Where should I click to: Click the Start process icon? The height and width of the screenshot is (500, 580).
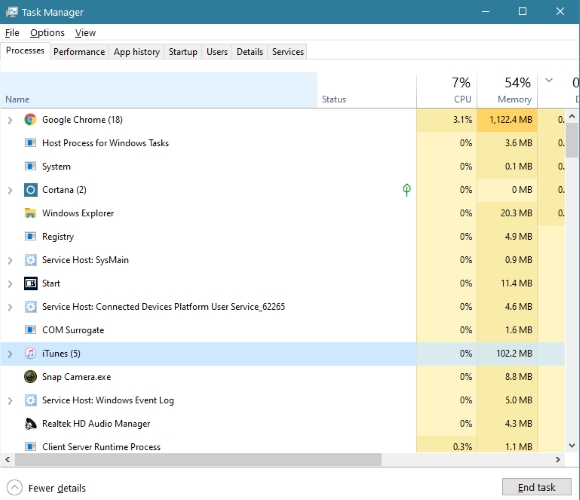pos(31,284)
